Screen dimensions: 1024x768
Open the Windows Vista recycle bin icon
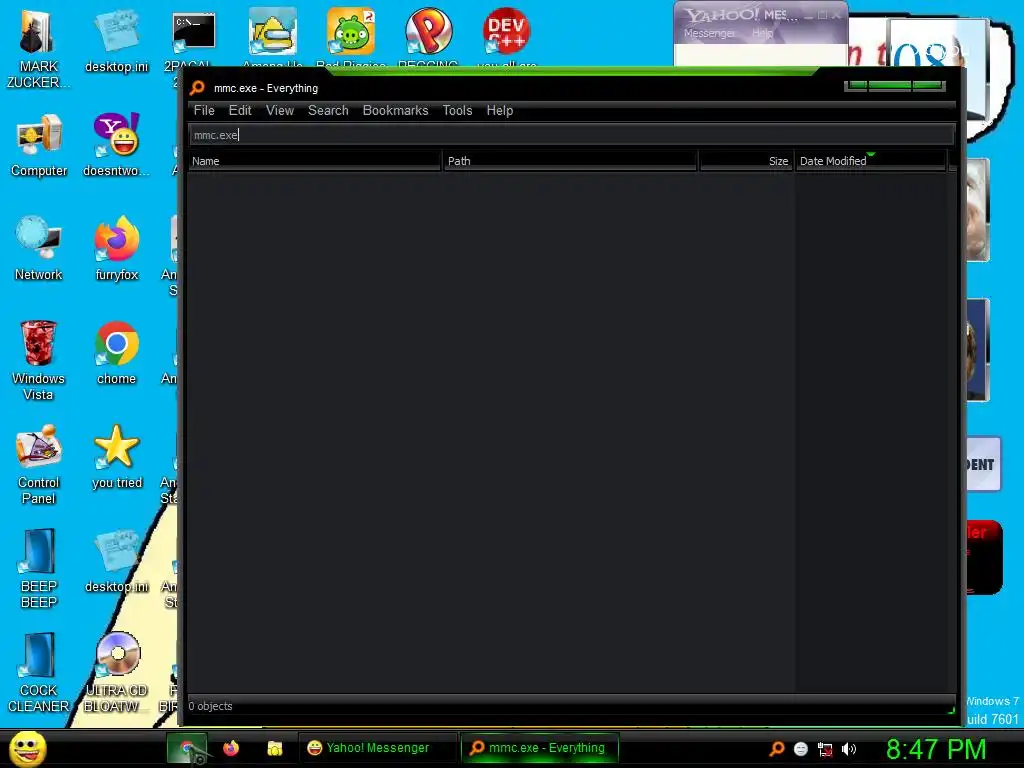pos(38,360)
